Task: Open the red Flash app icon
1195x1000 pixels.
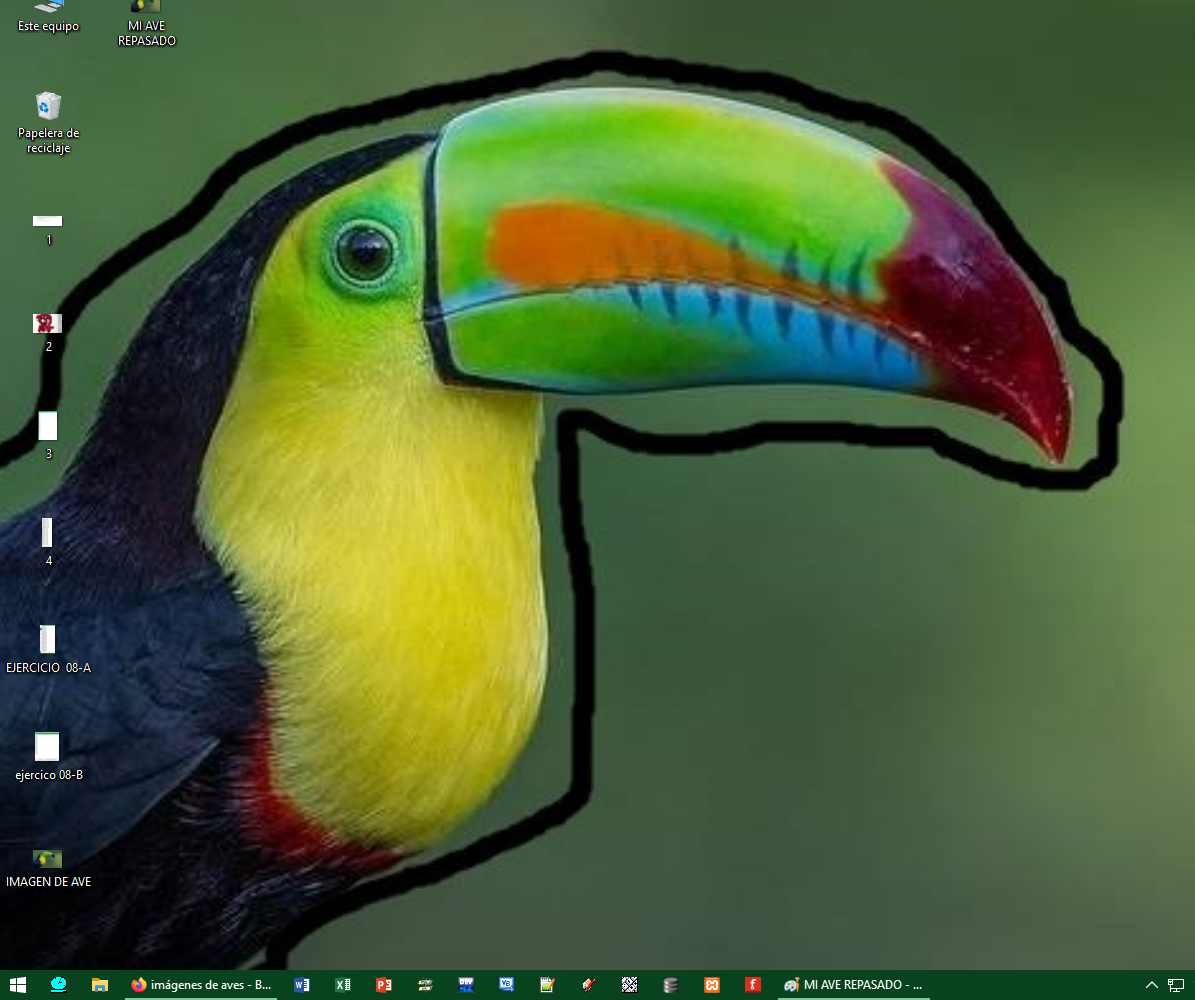Action: coord(752,985)
